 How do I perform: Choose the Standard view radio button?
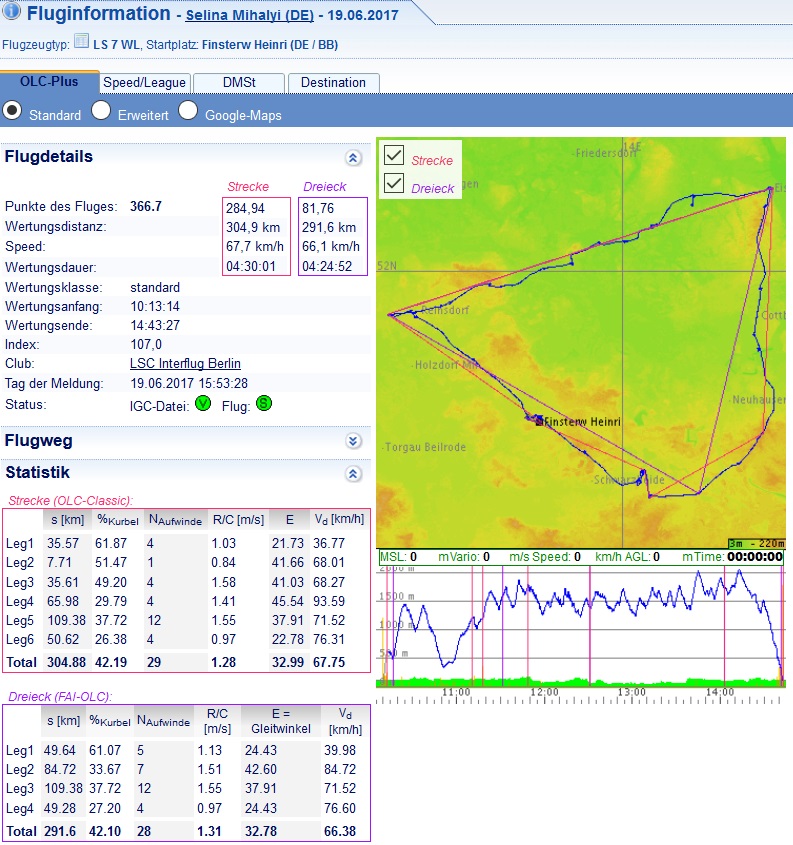pyautogui.click(x=13, y=112)
